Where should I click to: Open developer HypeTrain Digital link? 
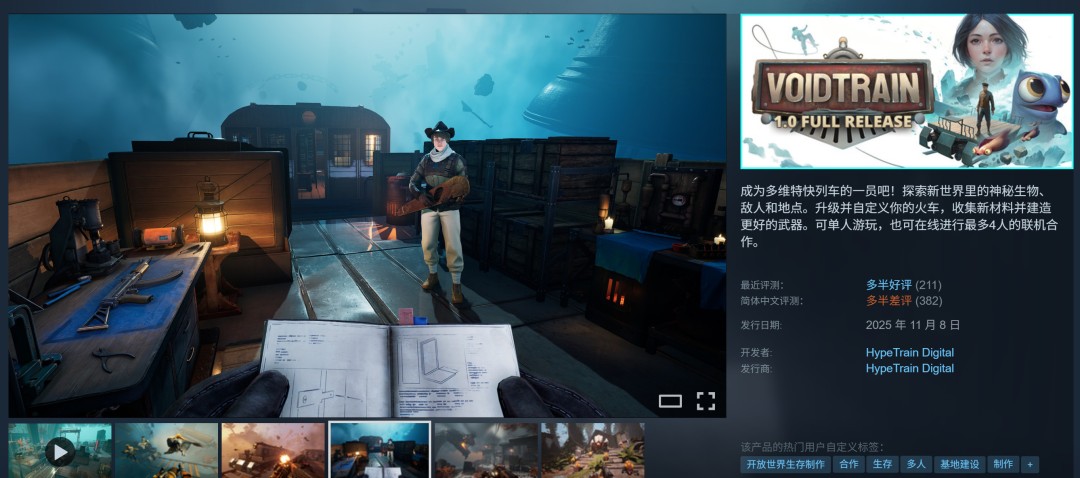click(909, 352)
